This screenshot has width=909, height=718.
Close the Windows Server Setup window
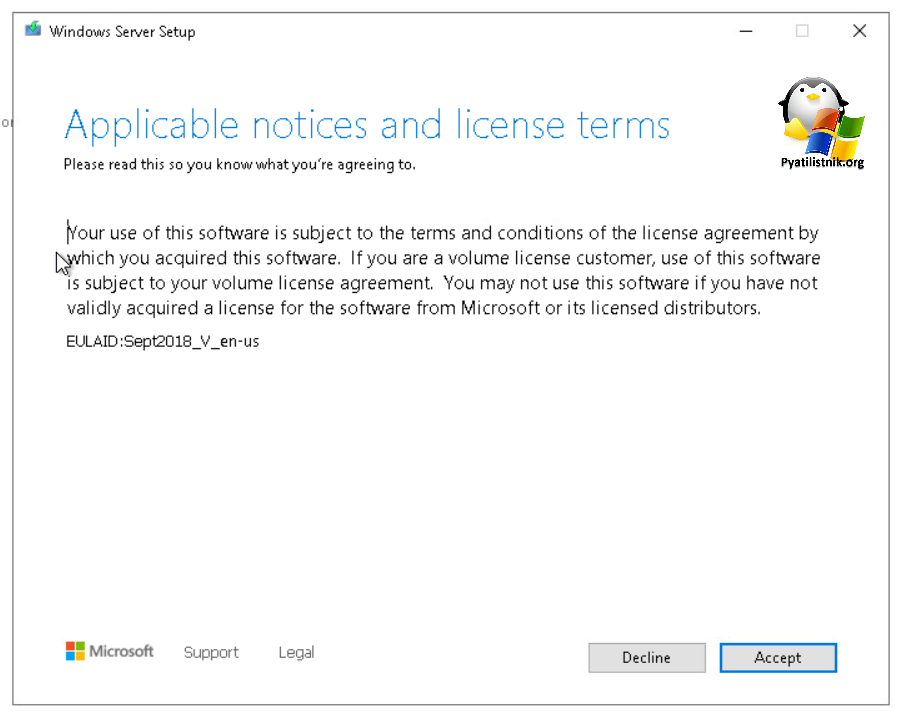(x=859, y=31)
